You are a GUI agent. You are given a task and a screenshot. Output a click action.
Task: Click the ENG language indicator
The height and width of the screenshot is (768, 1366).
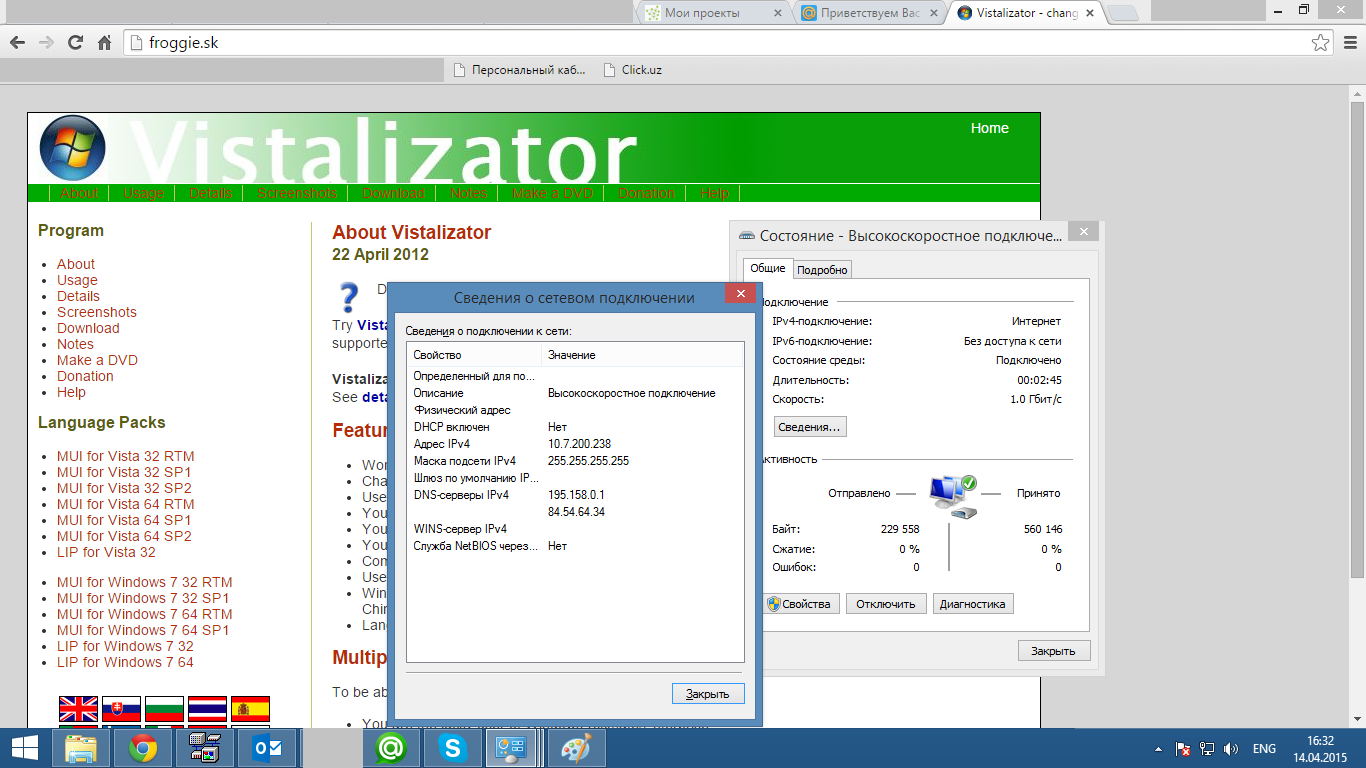point(1264,749)
